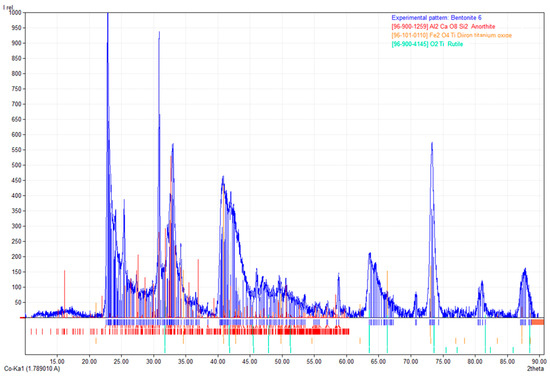
Task: Click the top of the broad peak near 41 degrees
Action: [x=223, y=177]
